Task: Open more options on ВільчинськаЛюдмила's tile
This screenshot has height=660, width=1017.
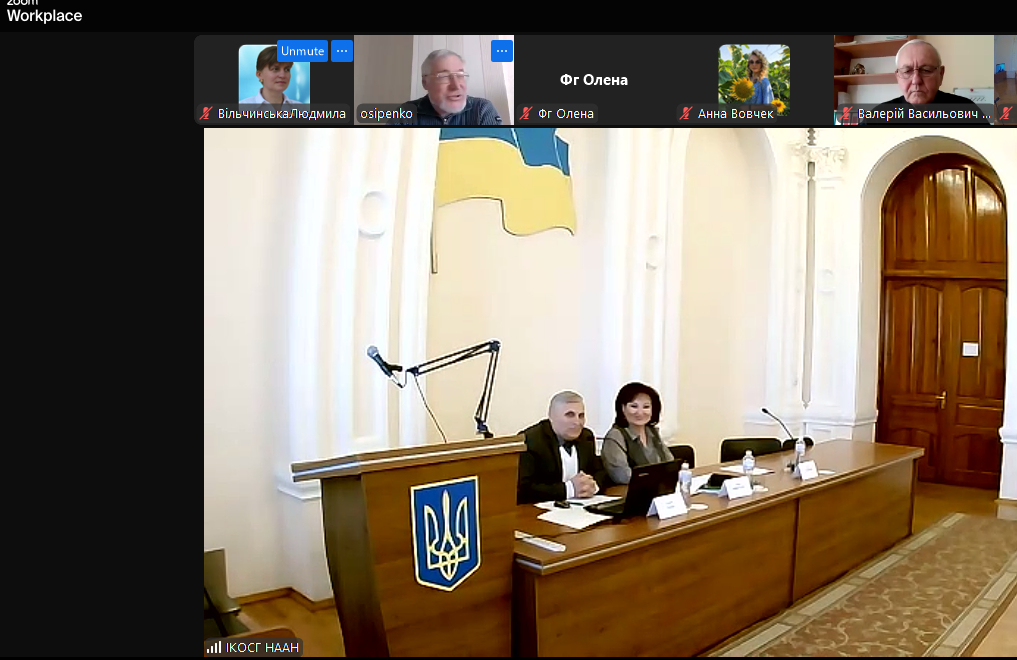Action: [x=342, y=51]
